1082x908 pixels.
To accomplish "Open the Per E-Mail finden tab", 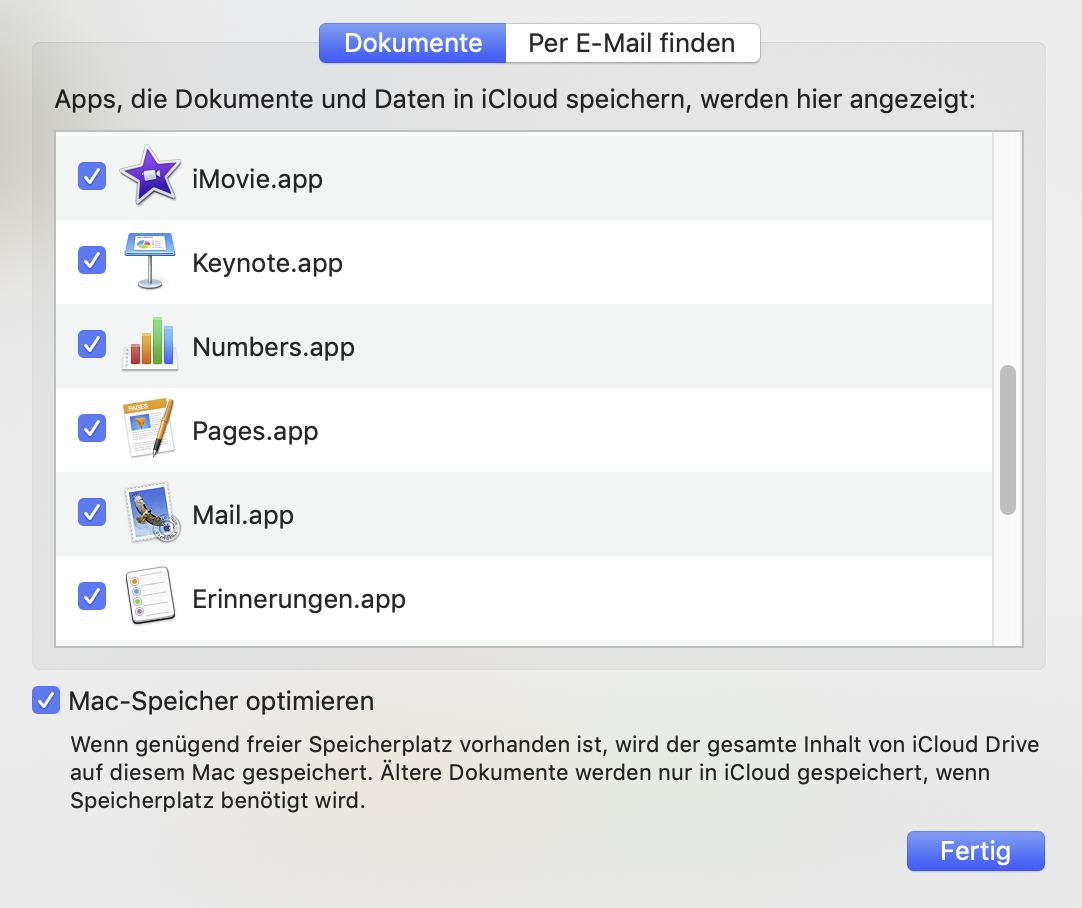I will pyautogui.click(x=632, y=44).
